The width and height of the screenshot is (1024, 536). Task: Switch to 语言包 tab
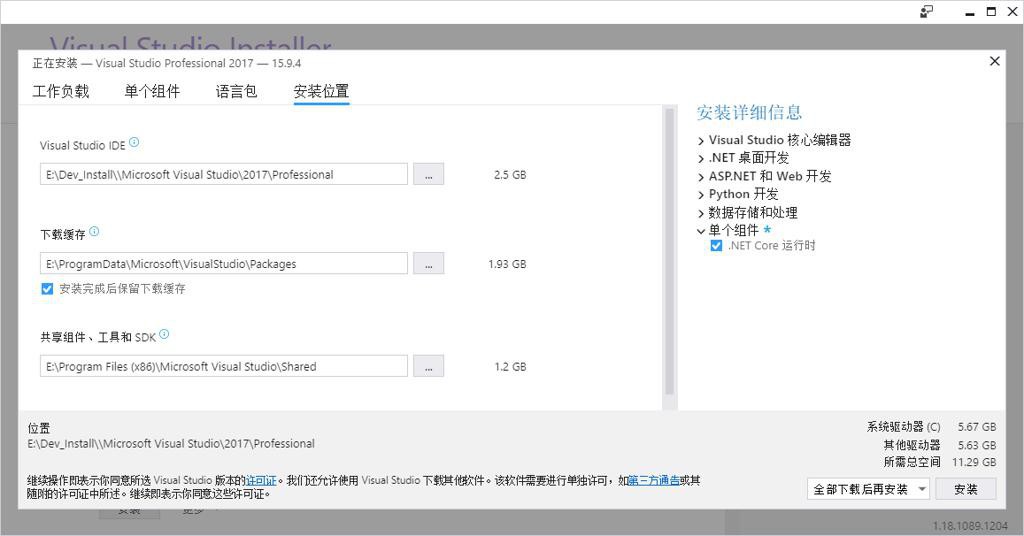tap(236, 91)
